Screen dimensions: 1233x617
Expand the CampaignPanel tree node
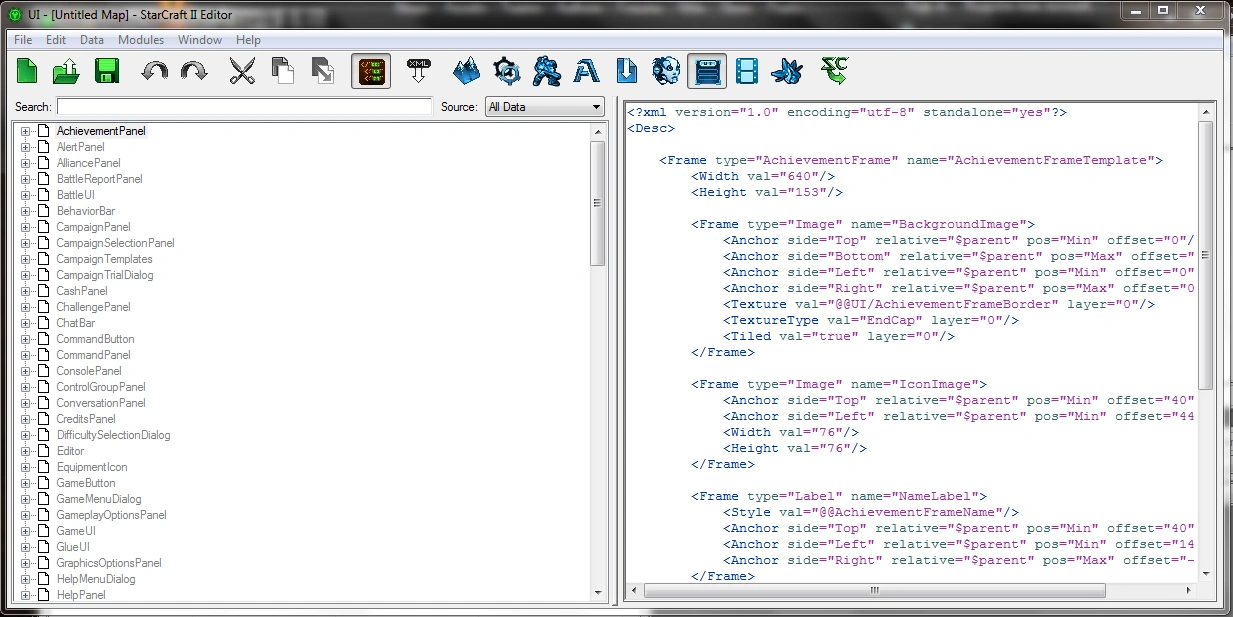26,227
